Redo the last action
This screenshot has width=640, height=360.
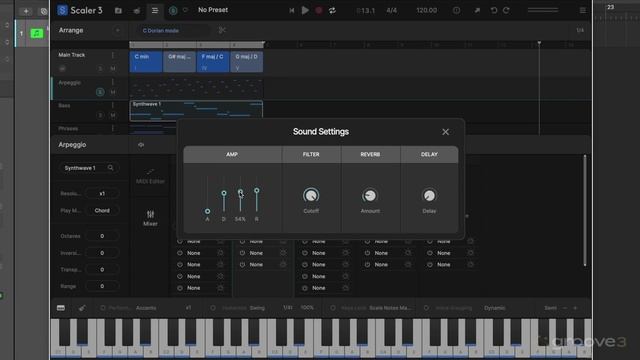coord(506,10)
